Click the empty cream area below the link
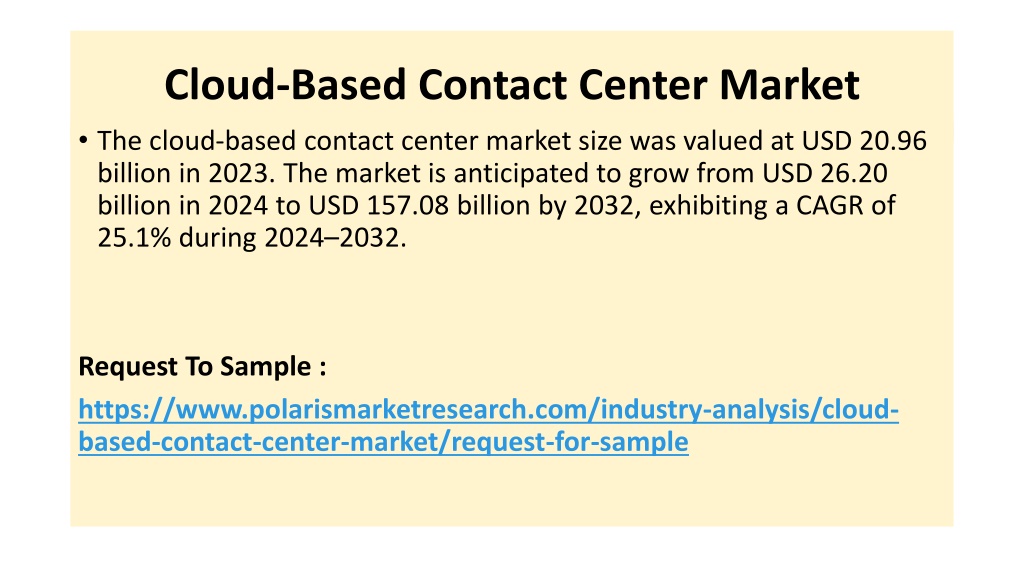 pos(512,491)
